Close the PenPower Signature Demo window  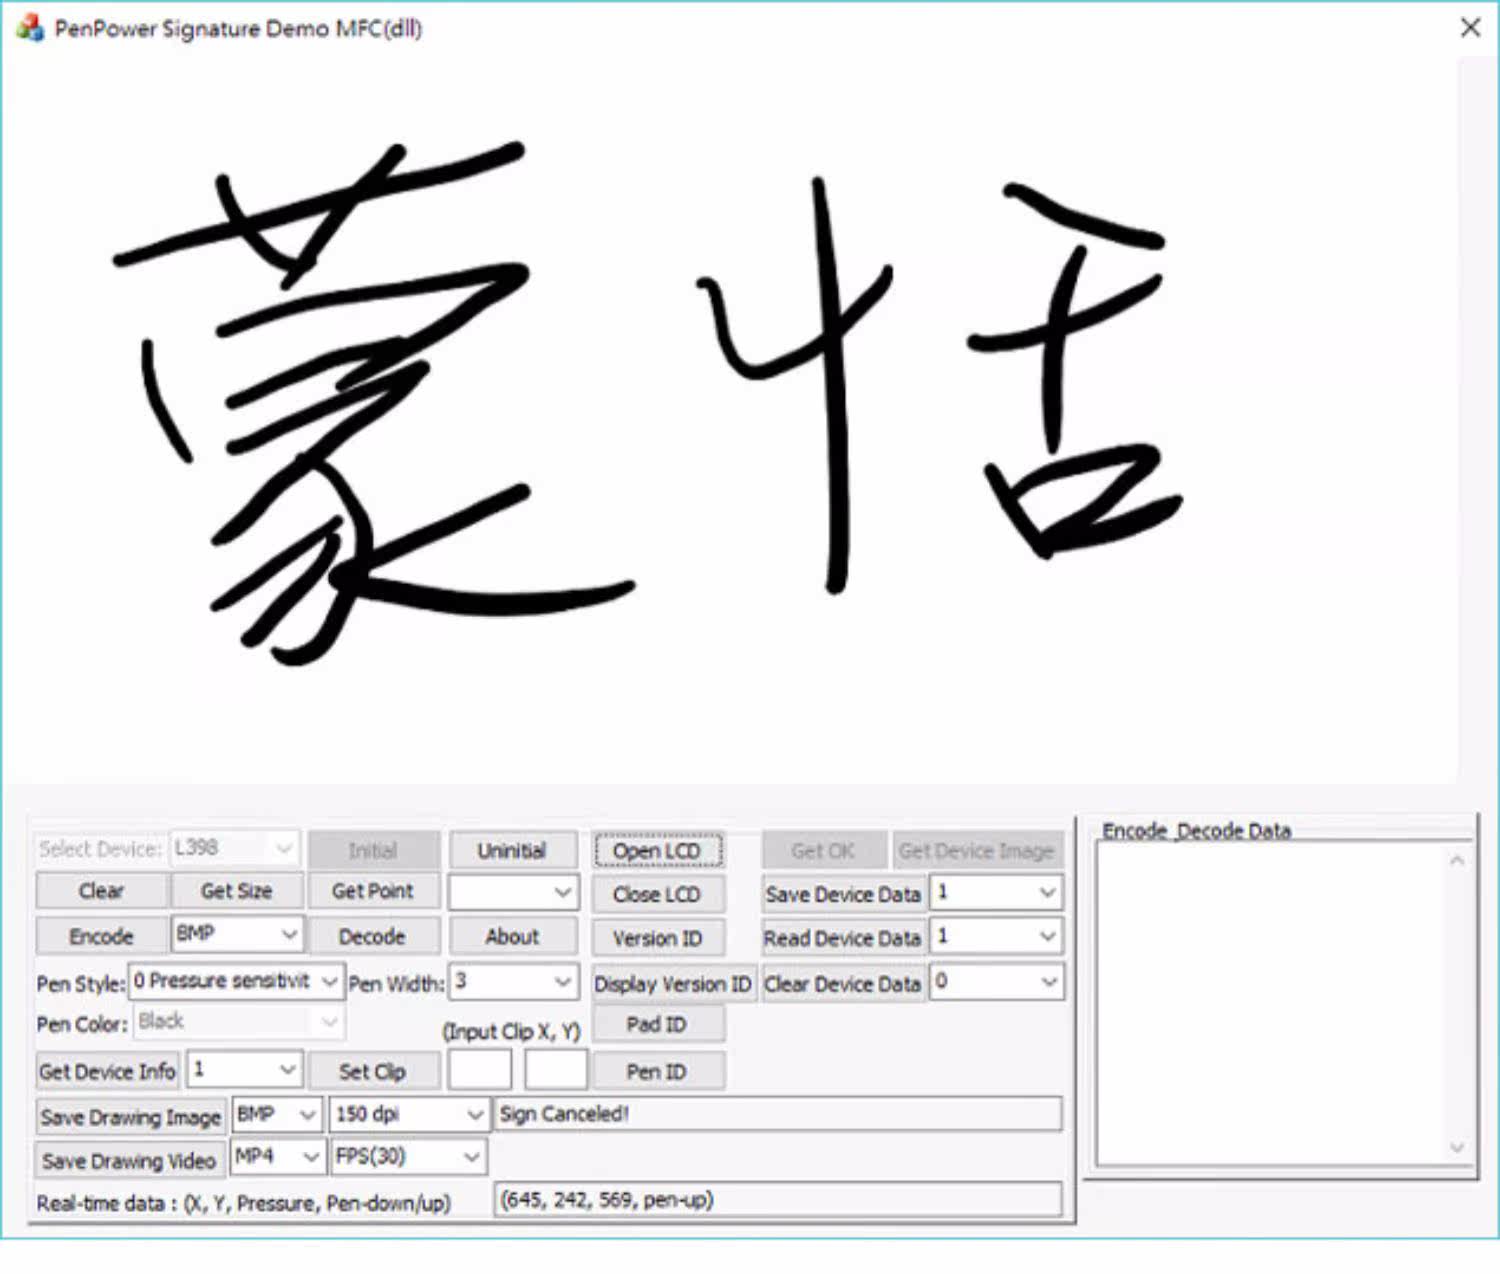pos(1470,28)
